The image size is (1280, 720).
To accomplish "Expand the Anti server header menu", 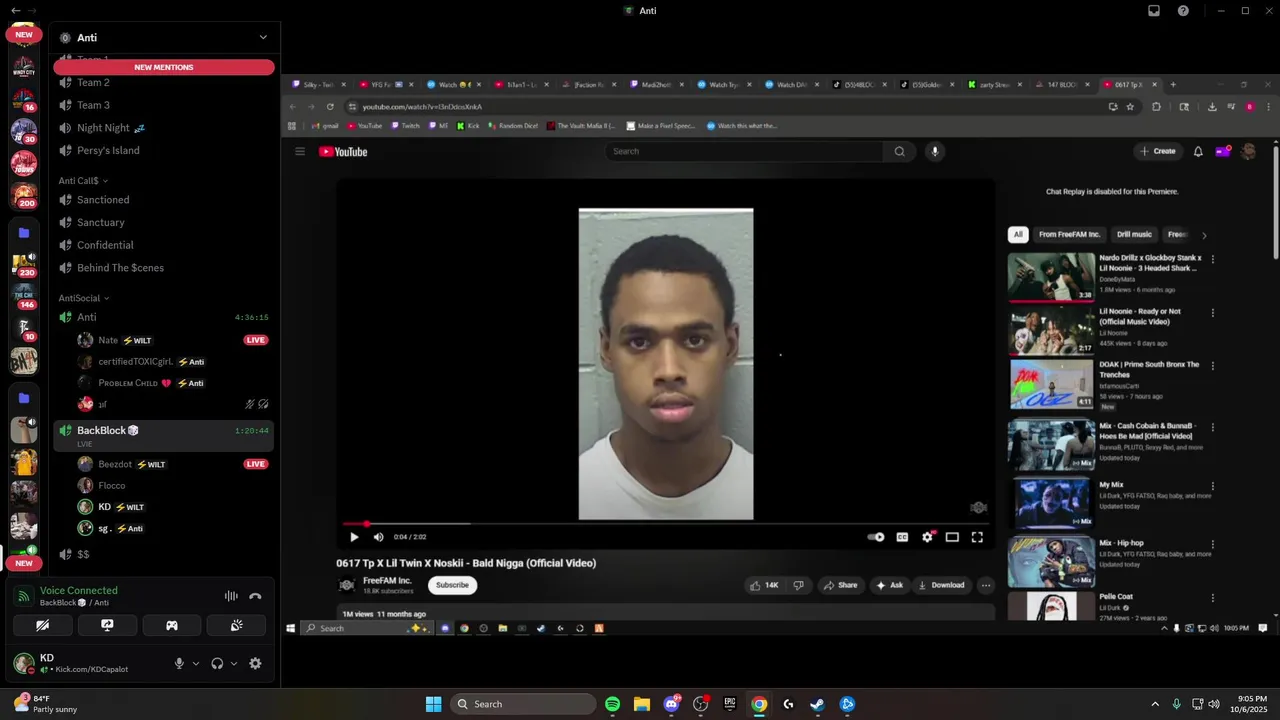I will tap(263, 37).
